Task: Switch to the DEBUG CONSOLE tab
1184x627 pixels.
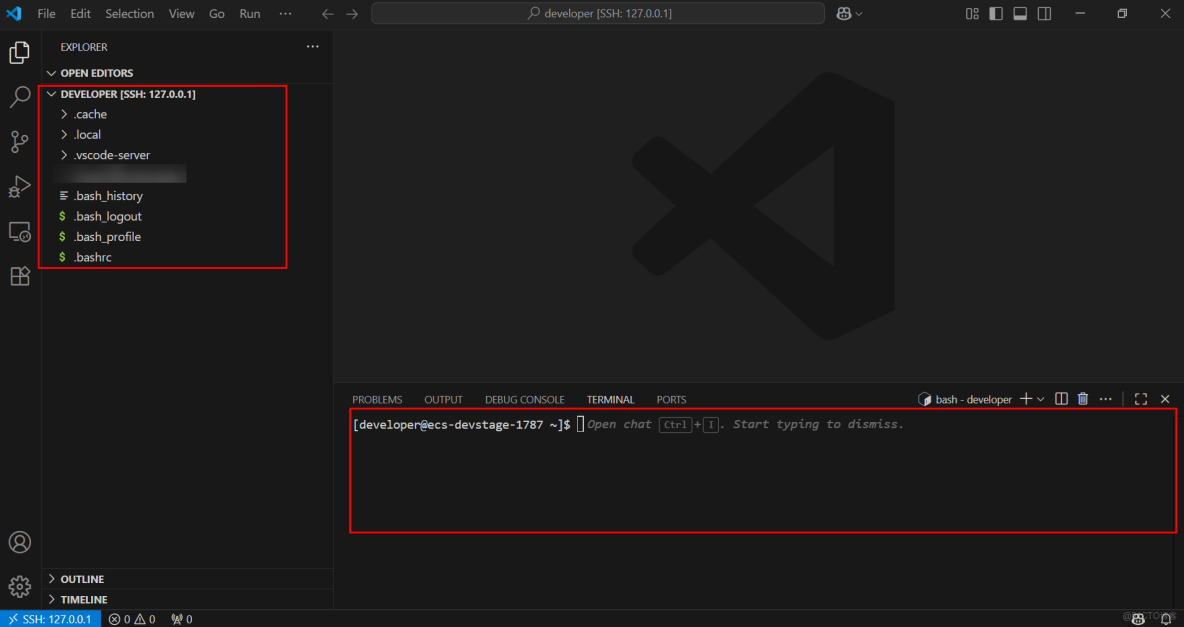Action: [525, 400]
